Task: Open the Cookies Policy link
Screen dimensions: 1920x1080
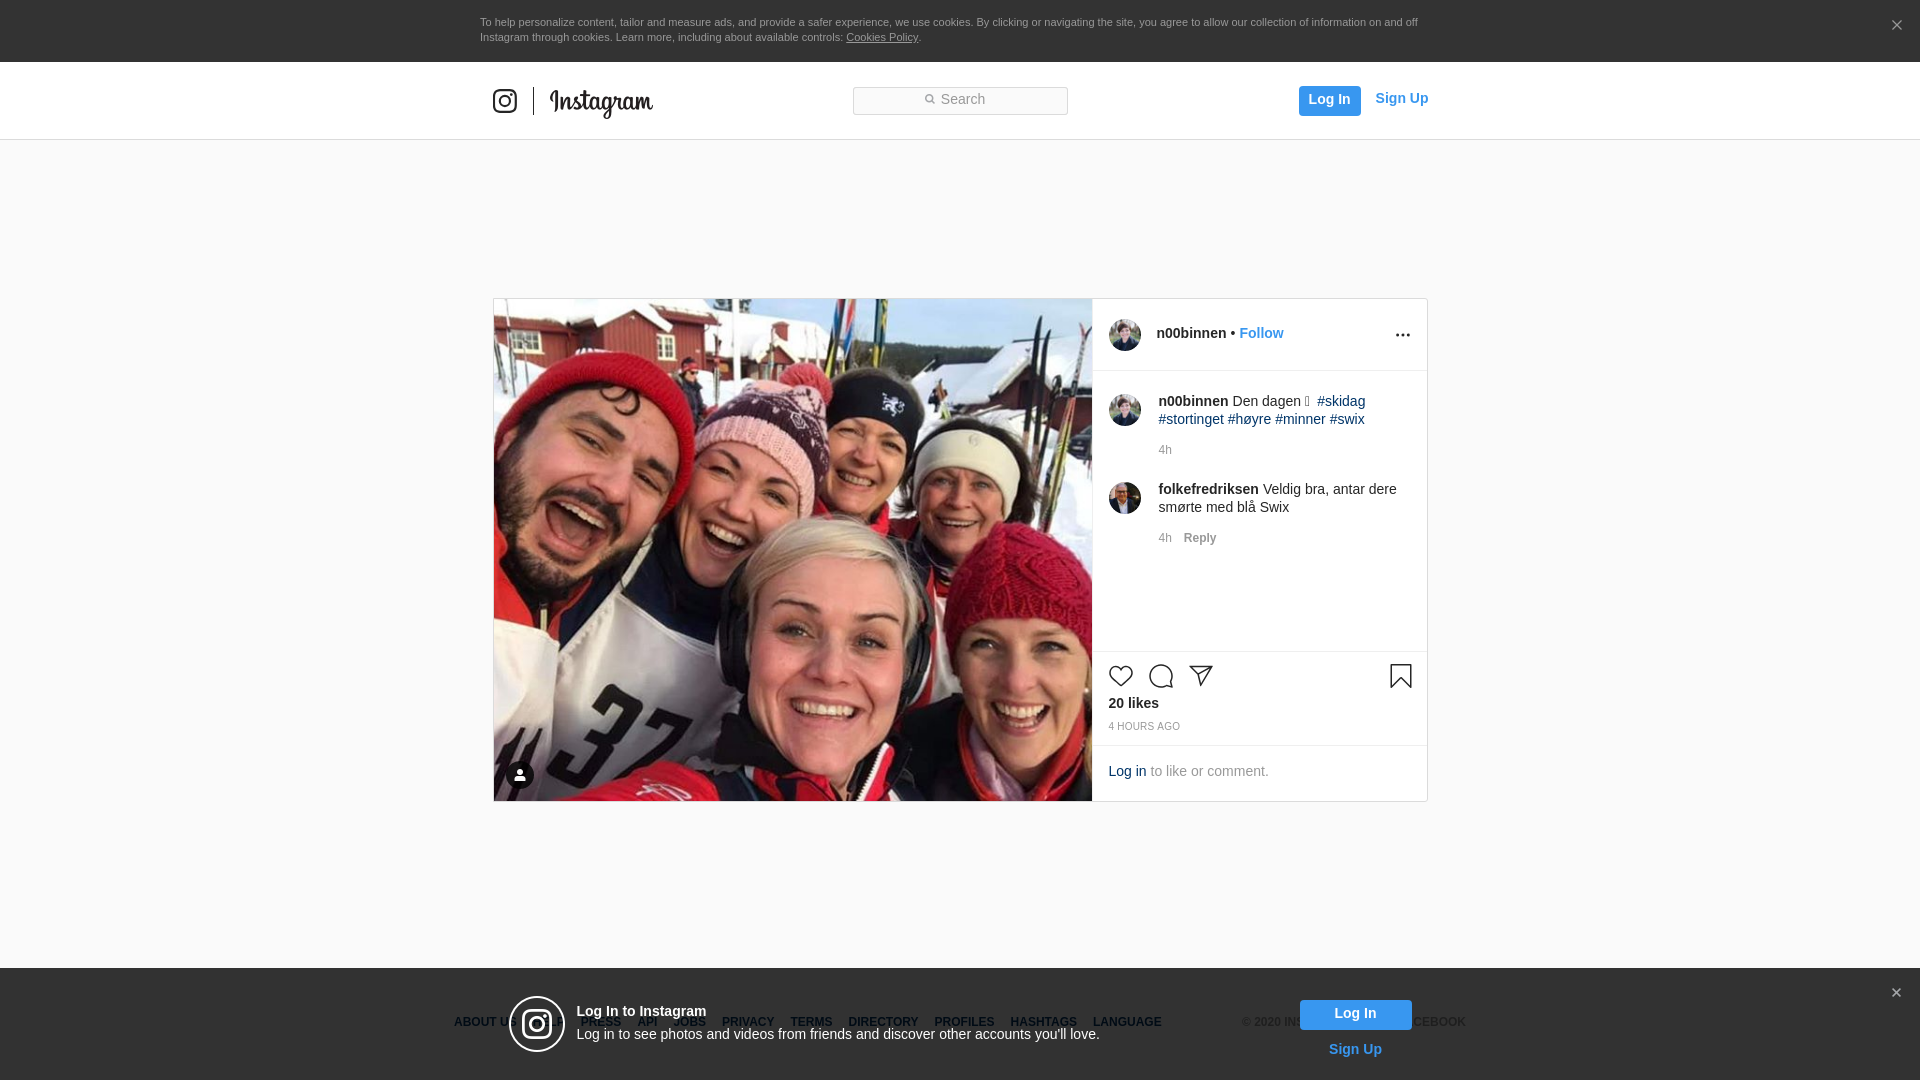Action: pos(881,37)
